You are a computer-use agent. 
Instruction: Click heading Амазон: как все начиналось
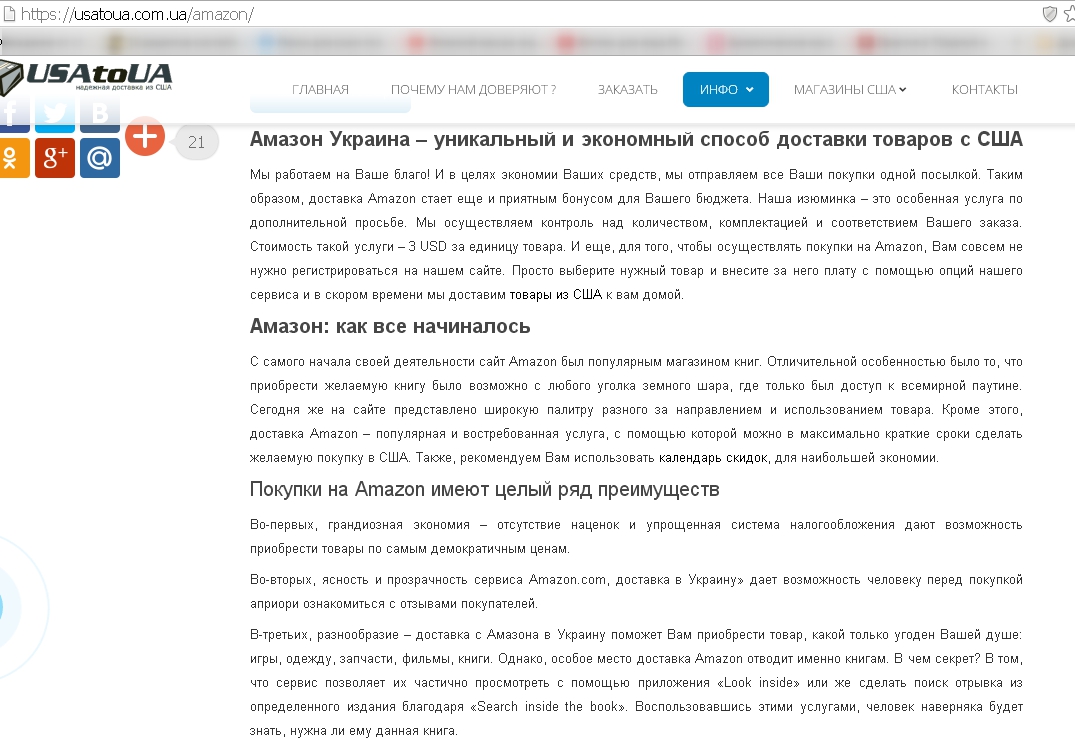point(390,326)
